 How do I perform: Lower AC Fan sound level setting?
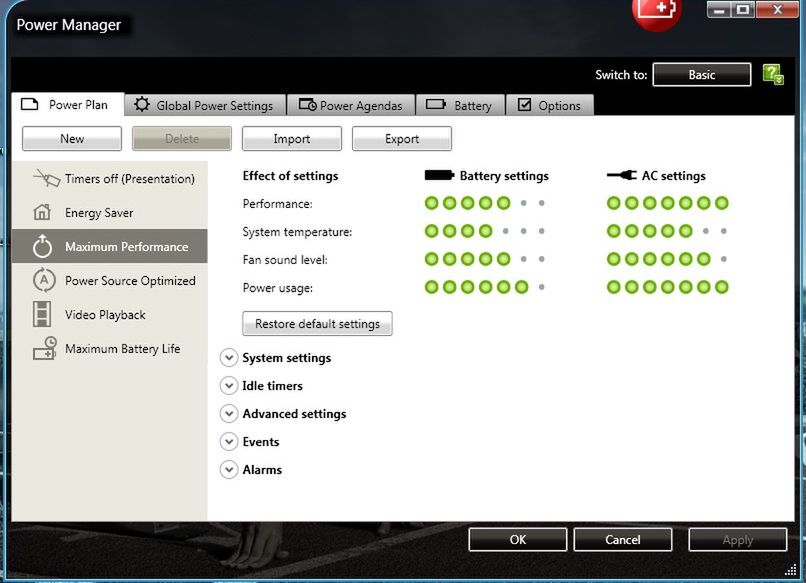coord(650,260)
